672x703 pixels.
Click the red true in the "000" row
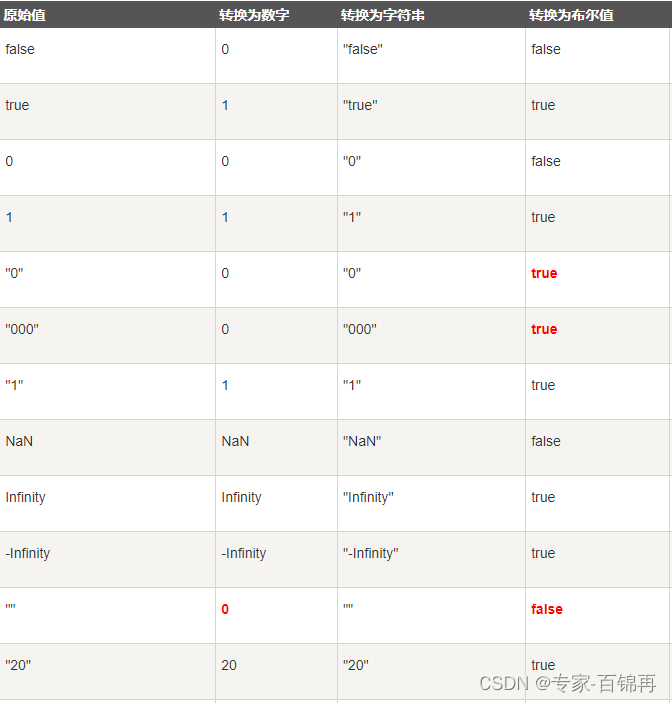click(544, 329)
